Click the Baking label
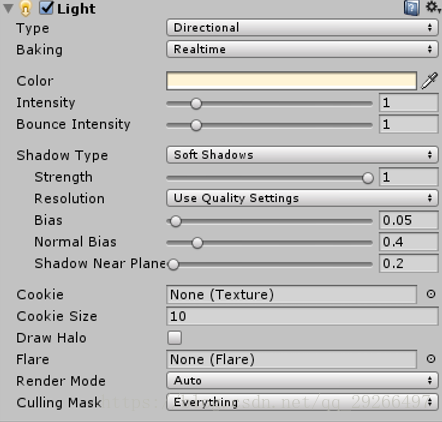Viewport: 442px width, 422px height. click(39, 50)
